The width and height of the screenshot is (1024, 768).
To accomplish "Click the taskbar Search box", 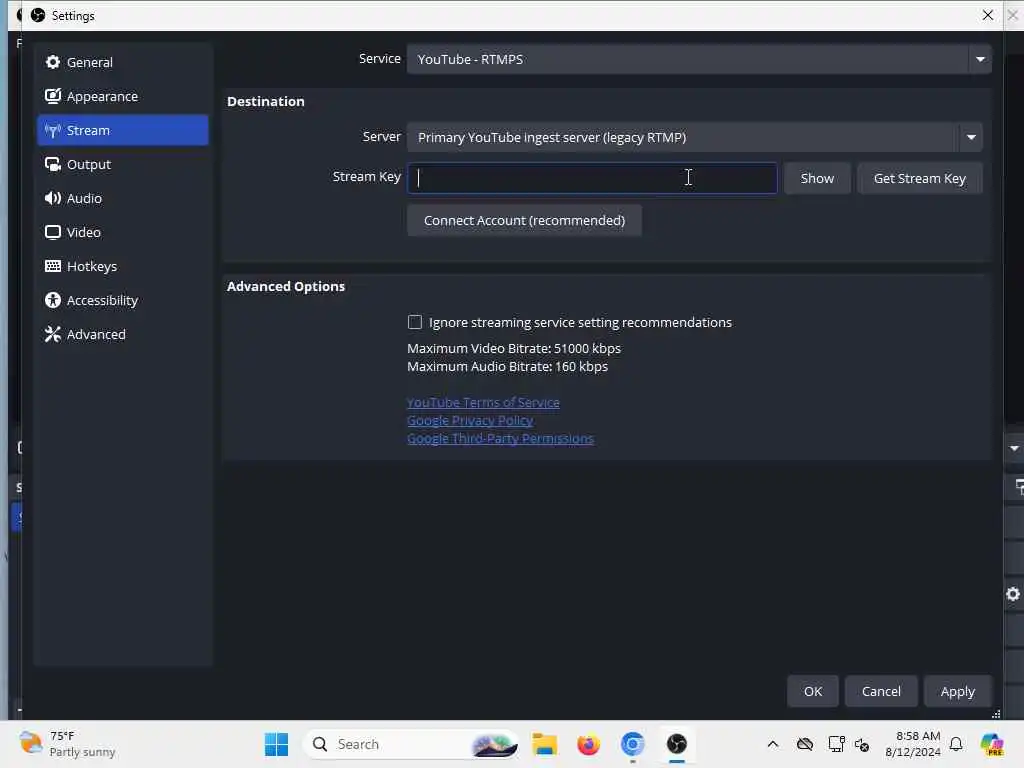I will 411,744.
